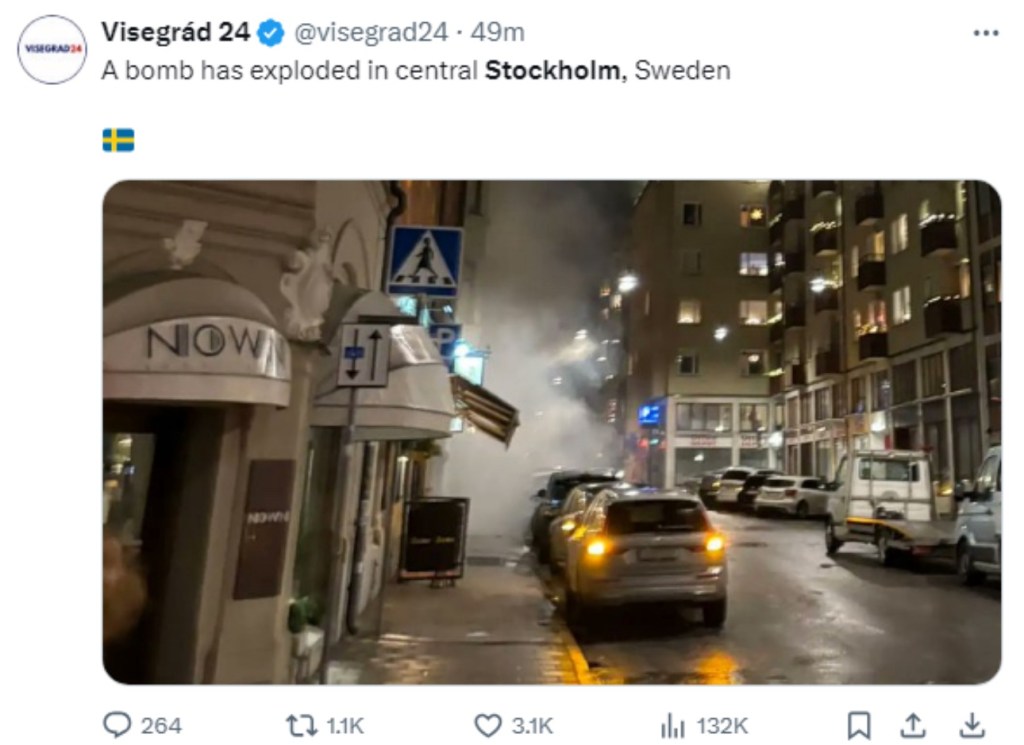
Task: Download media with download arrow icon
Action: click(972, 725)
